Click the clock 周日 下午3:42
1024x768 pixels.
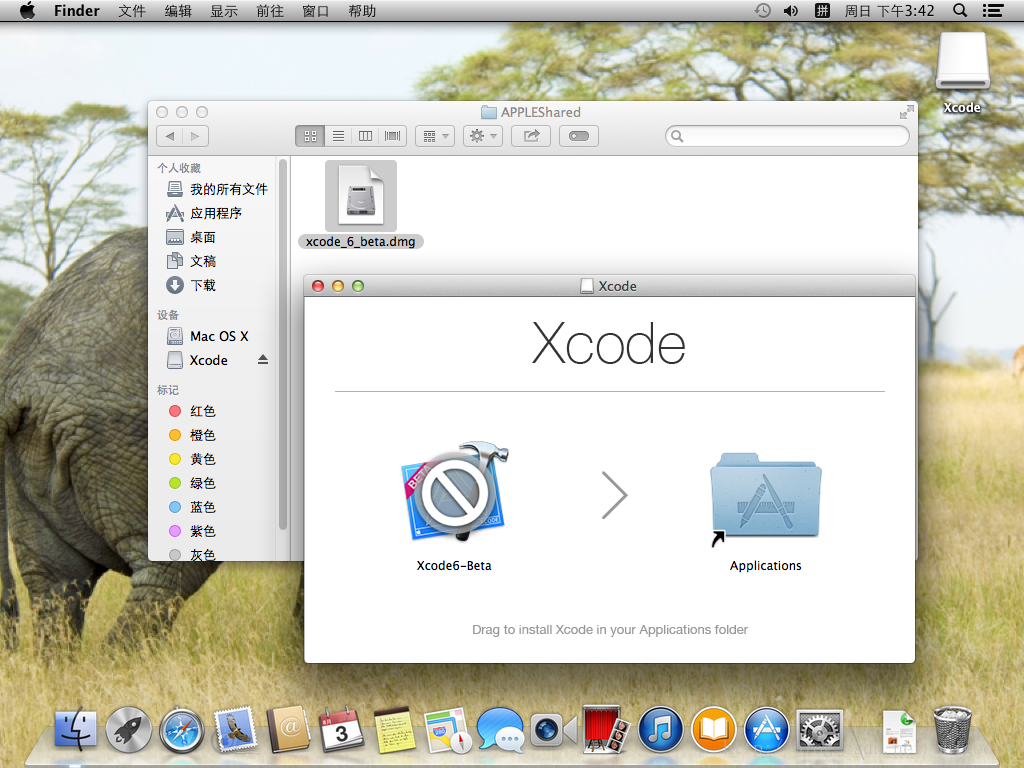[889, 10]
